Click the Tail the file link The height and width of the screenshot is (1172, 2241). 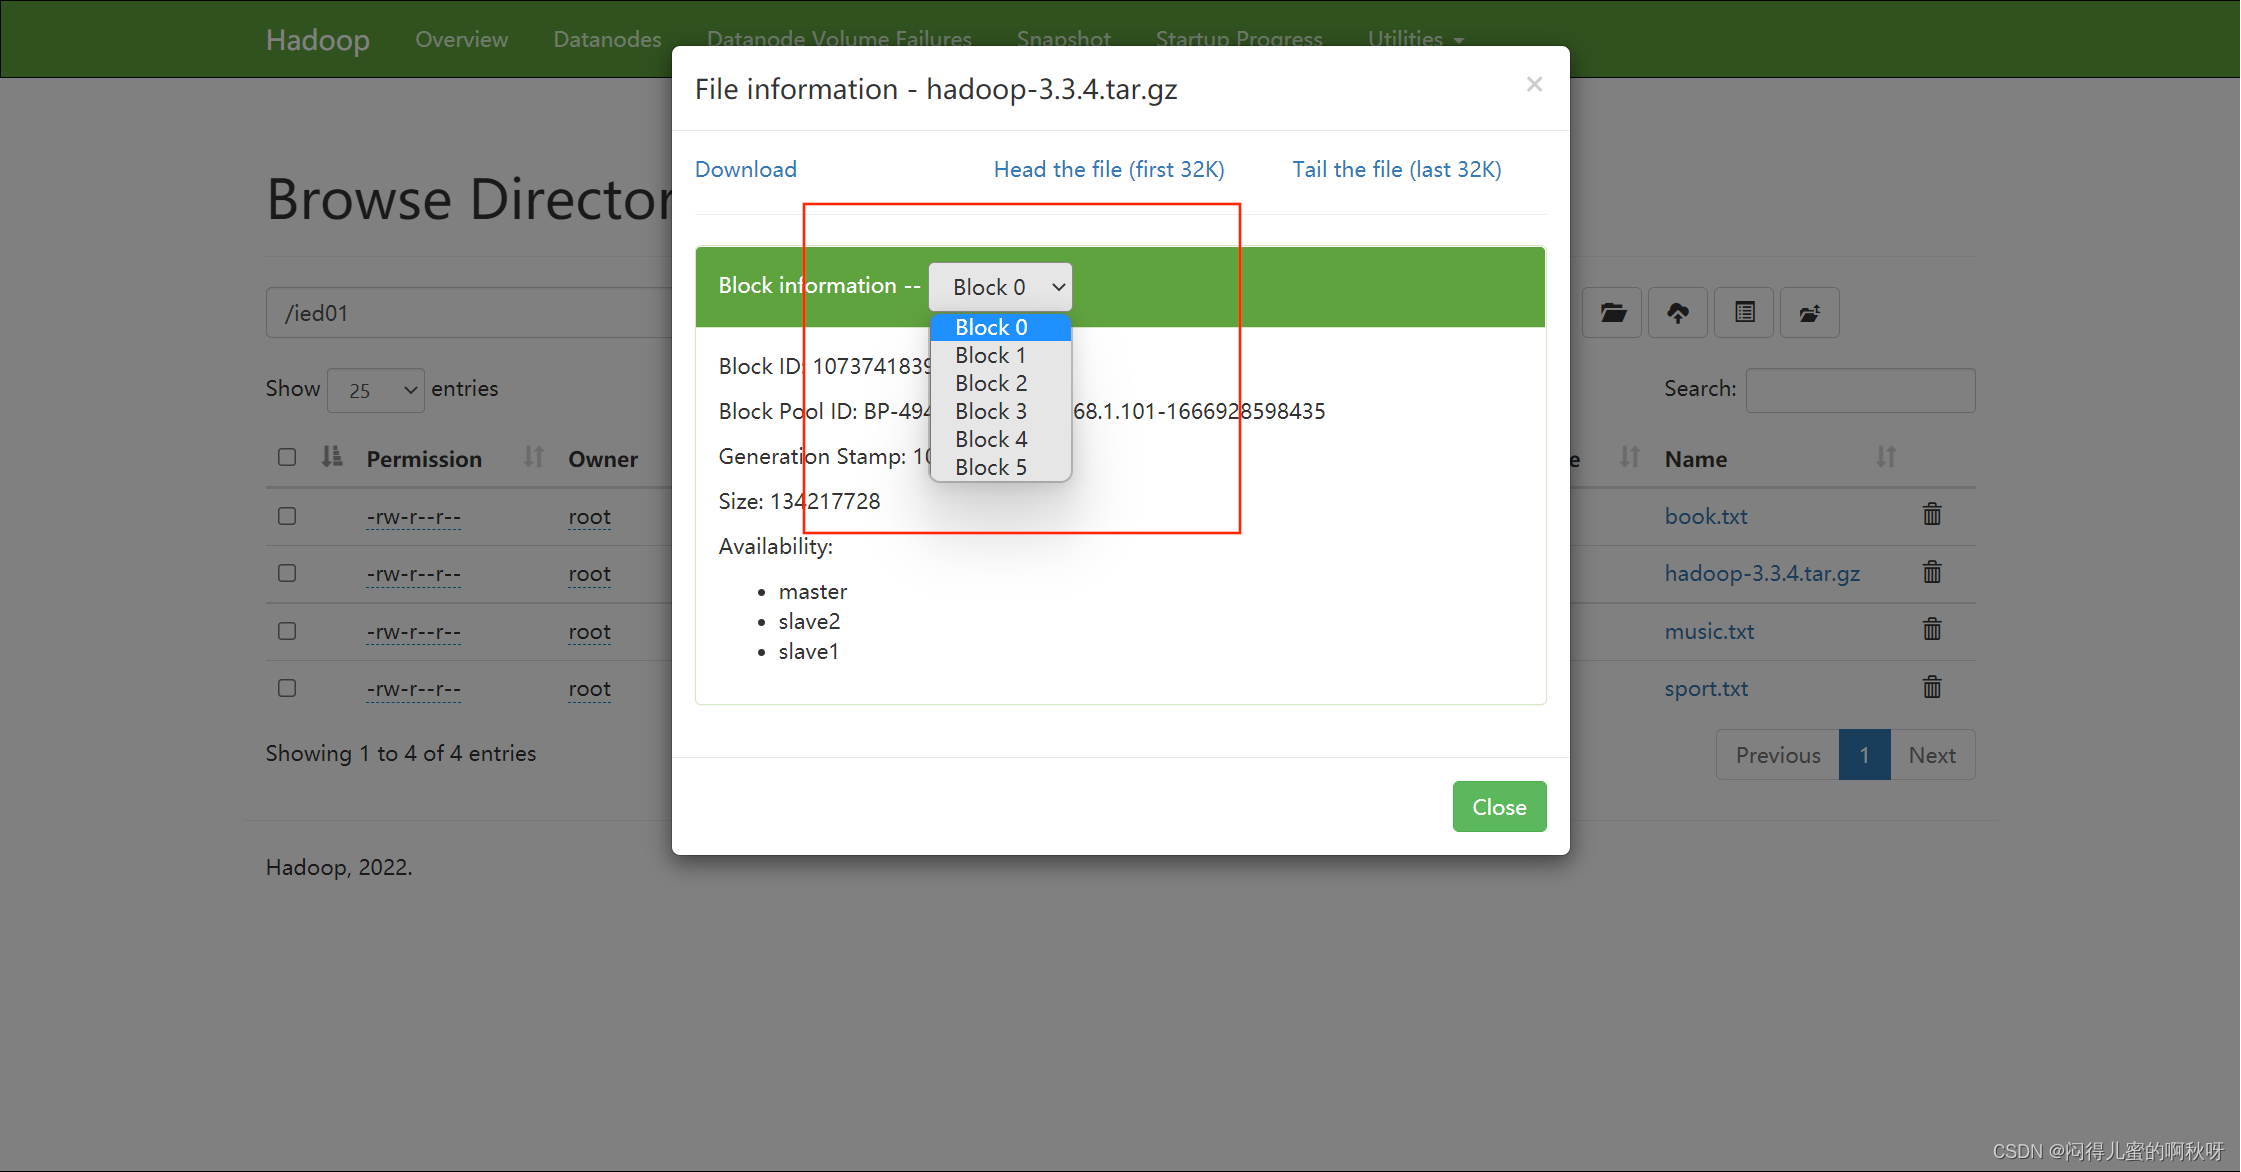click(x=1396, y=170)
